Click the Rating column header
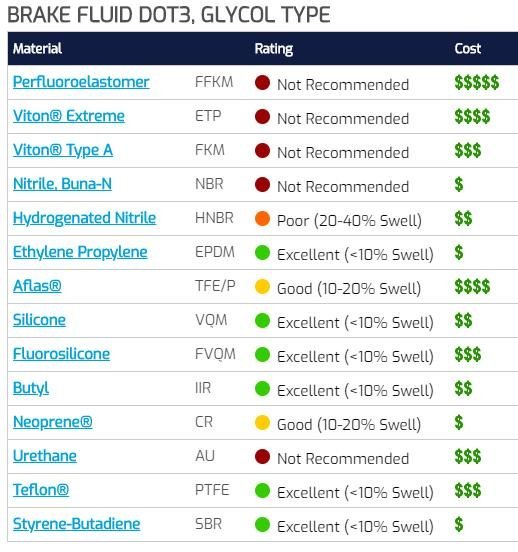Viewport: 518px width, 552px height. 274,49
